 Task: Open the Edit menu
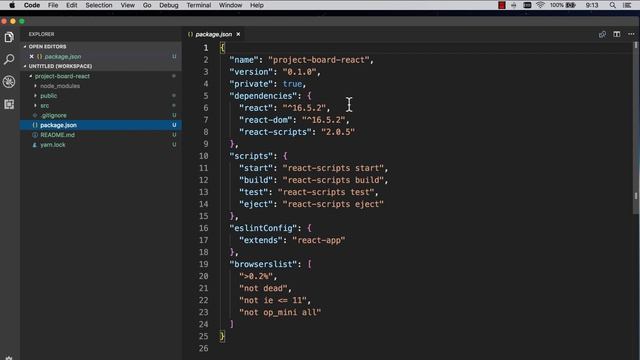72,5
